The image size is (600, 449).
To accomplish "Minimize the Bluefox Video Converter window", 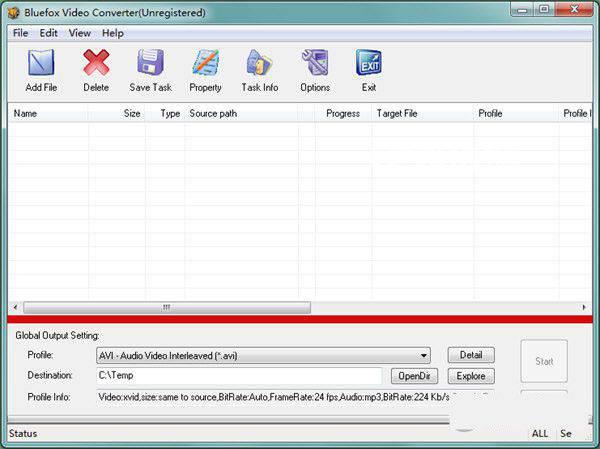I will (x=522, y=10).
